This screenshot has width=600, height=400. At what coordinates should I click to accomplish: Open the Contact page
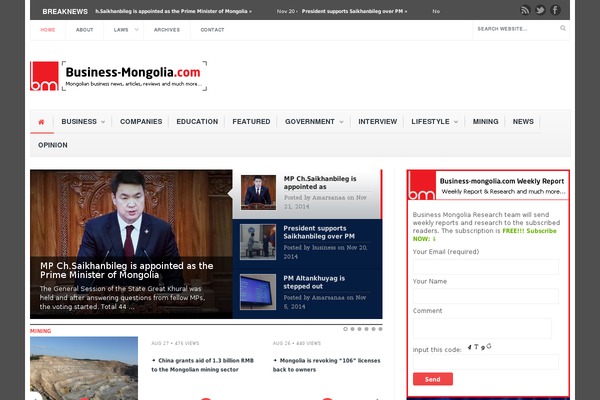coord(212,30)
